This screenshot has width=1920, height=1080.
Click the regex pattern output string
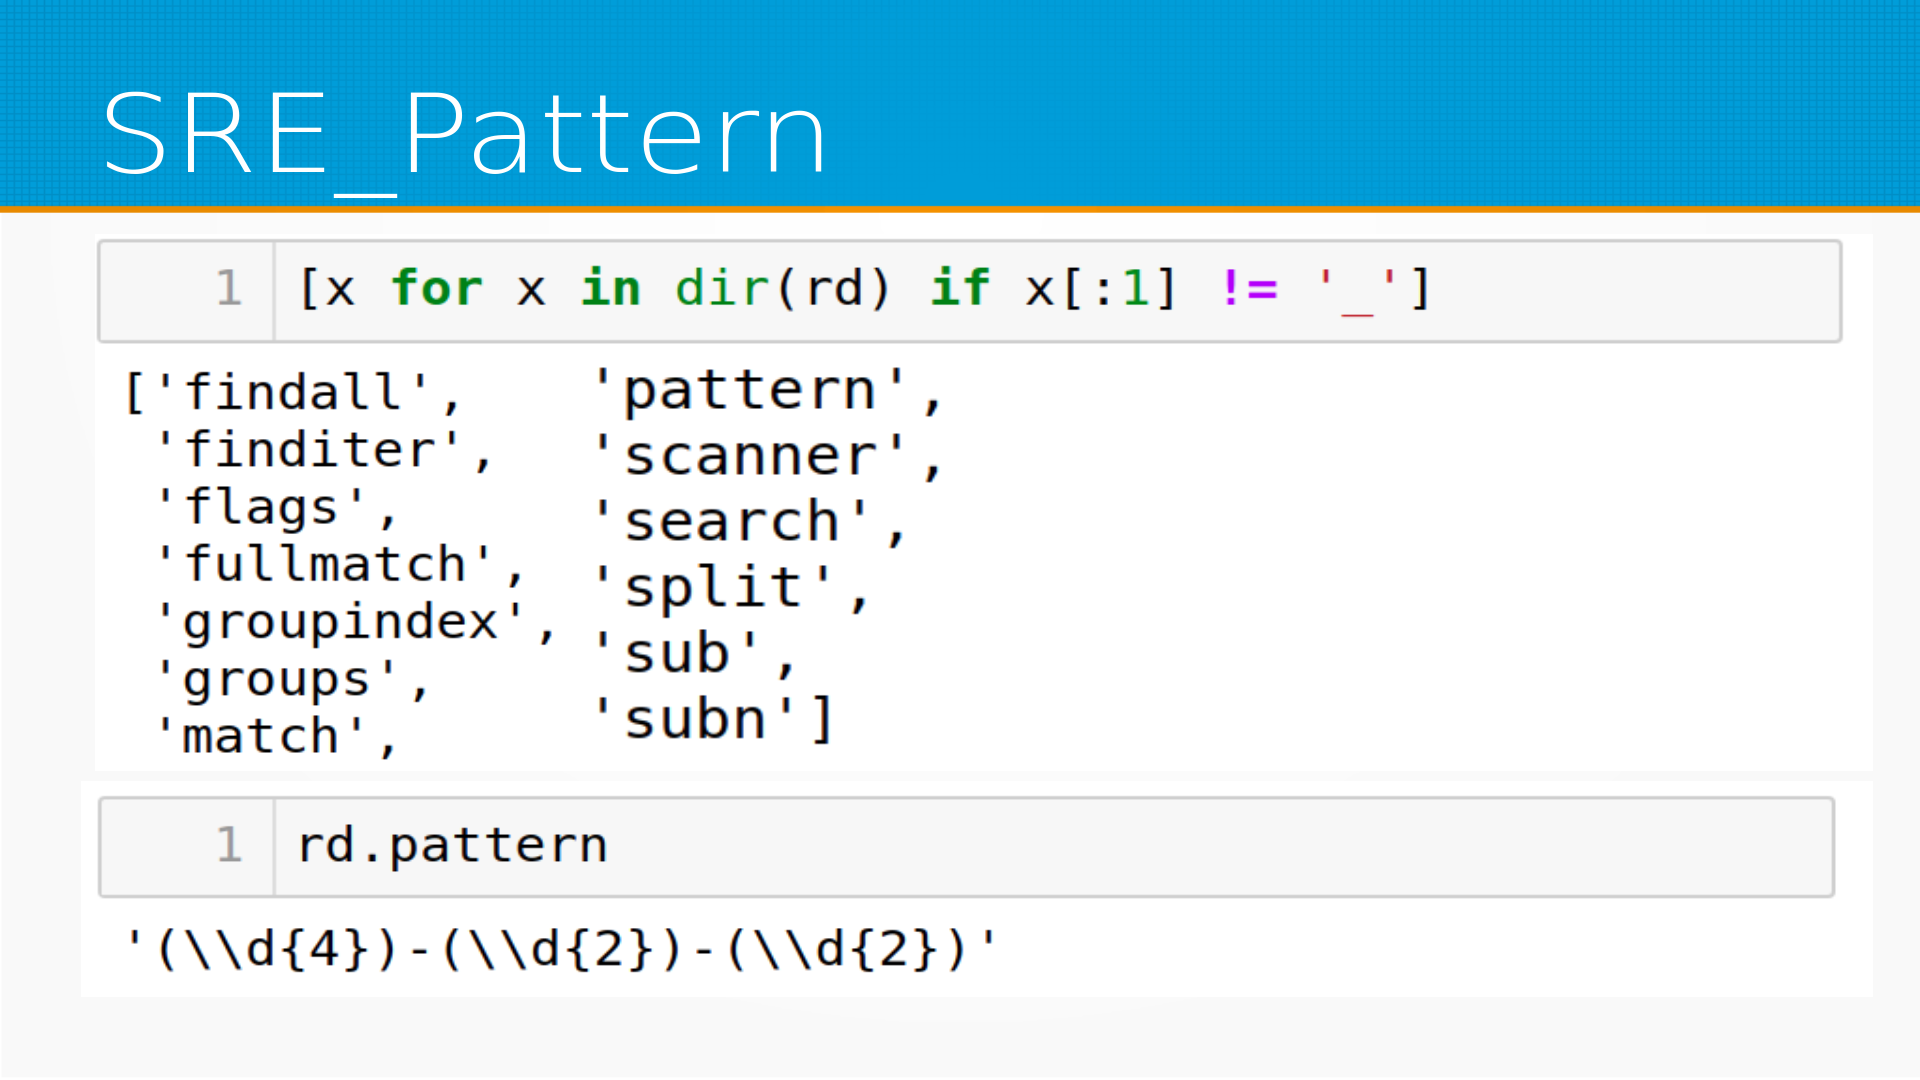pos(560,949)
